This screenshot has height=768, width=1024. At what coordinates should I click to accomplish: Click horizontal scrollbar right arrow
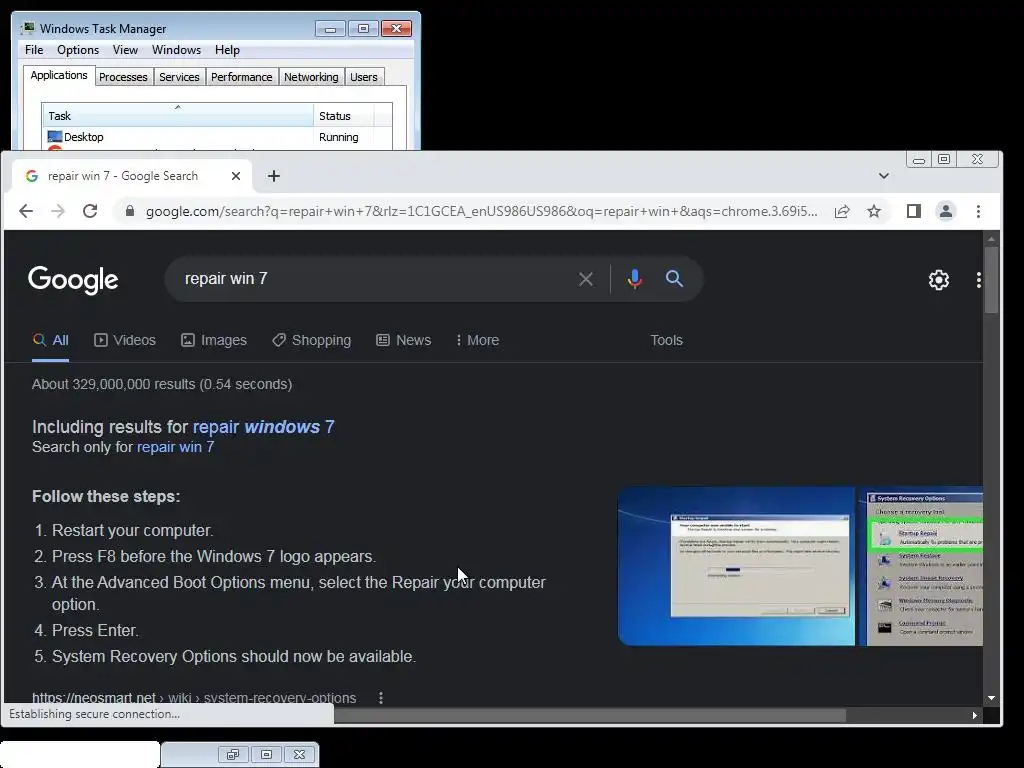coord(974,715)
